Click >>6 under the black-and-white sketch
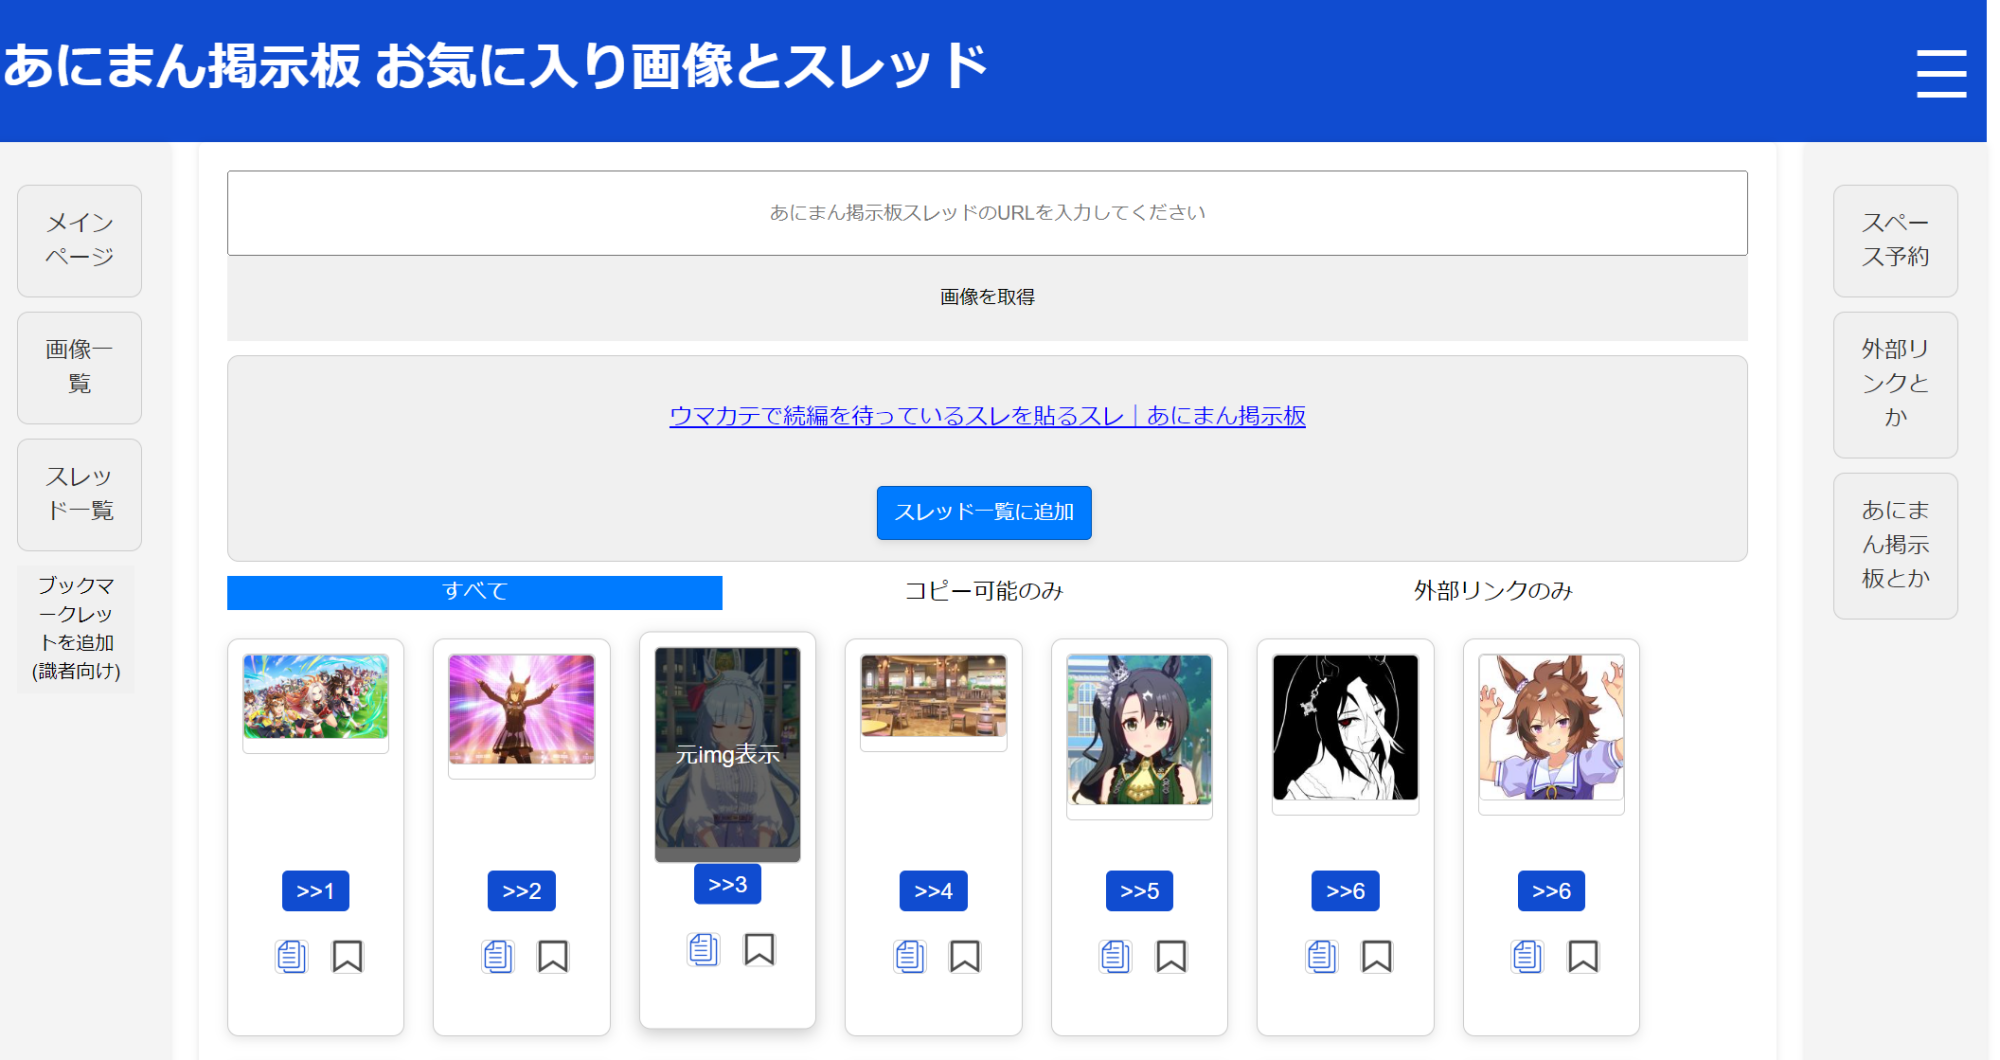2000x1060 pixels. [x=1346, y=891]
